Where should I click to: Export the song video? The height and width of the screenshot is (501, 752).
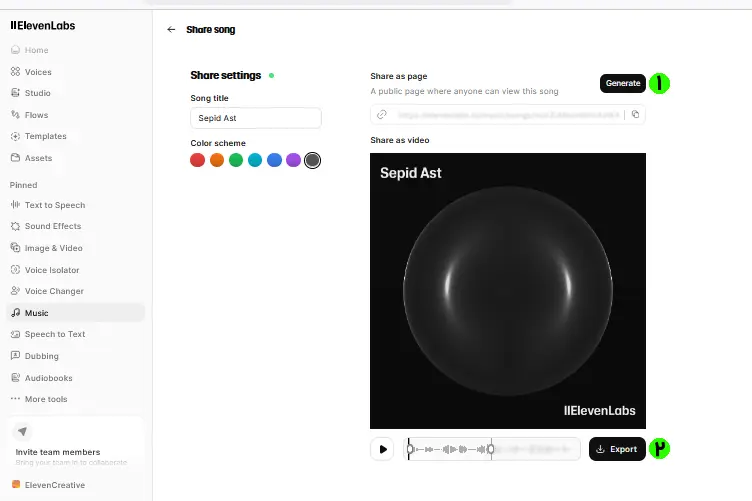617,449
